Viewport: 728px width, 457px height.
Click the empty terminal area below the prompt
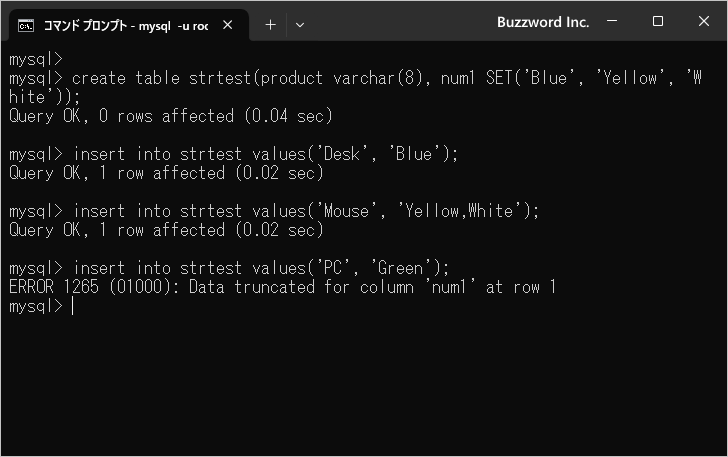point(364,385)
